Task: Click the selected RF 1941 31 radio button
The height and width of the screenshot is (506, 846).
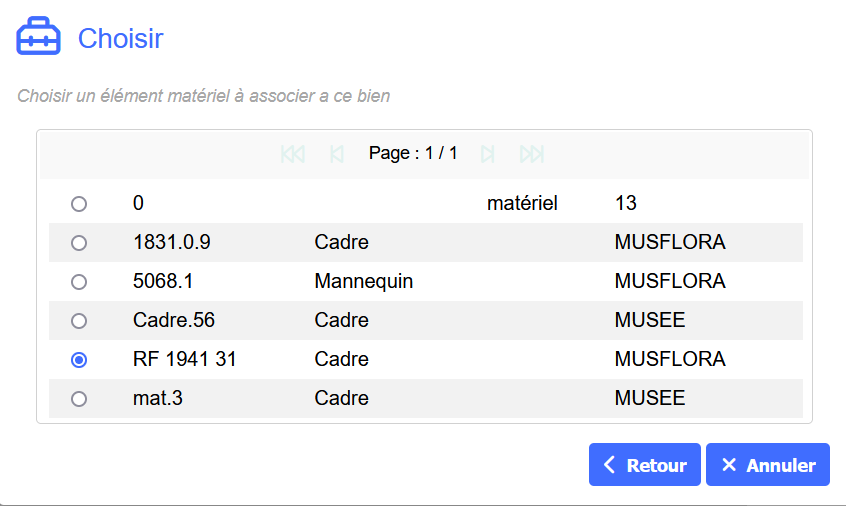Action: tap(79, 360)
